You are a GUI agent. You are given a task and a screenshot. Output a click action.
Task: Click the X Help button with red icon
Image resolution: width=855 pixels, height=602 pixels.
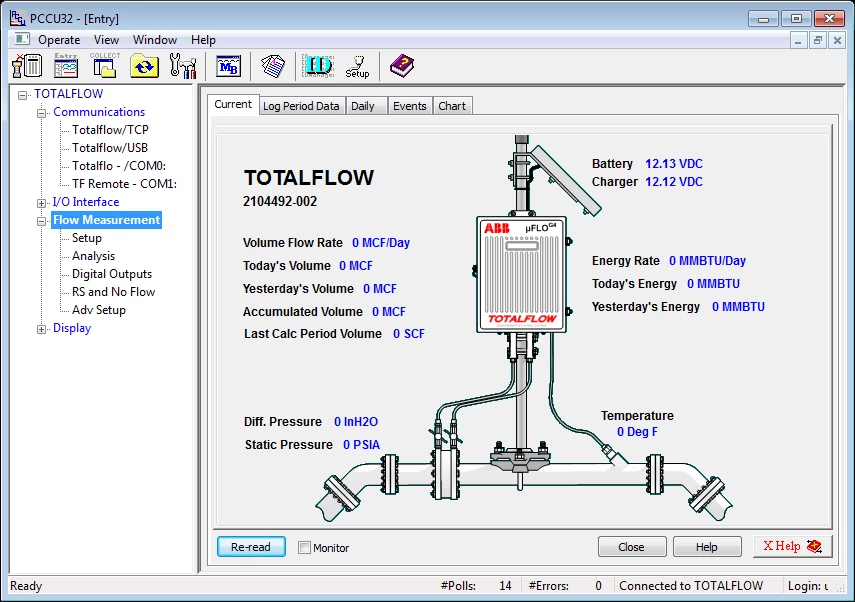(x=791, y=546)
